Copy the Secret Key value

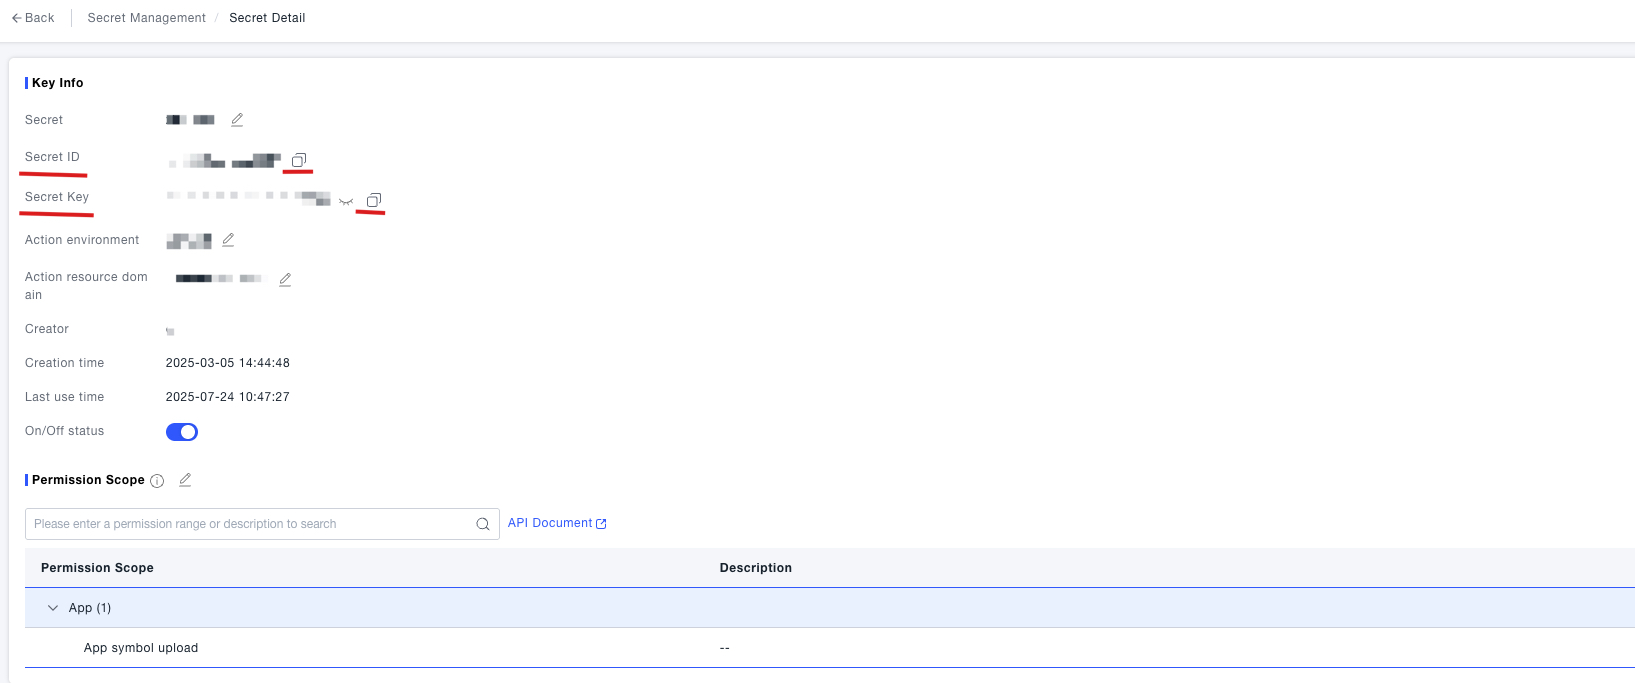373,201
